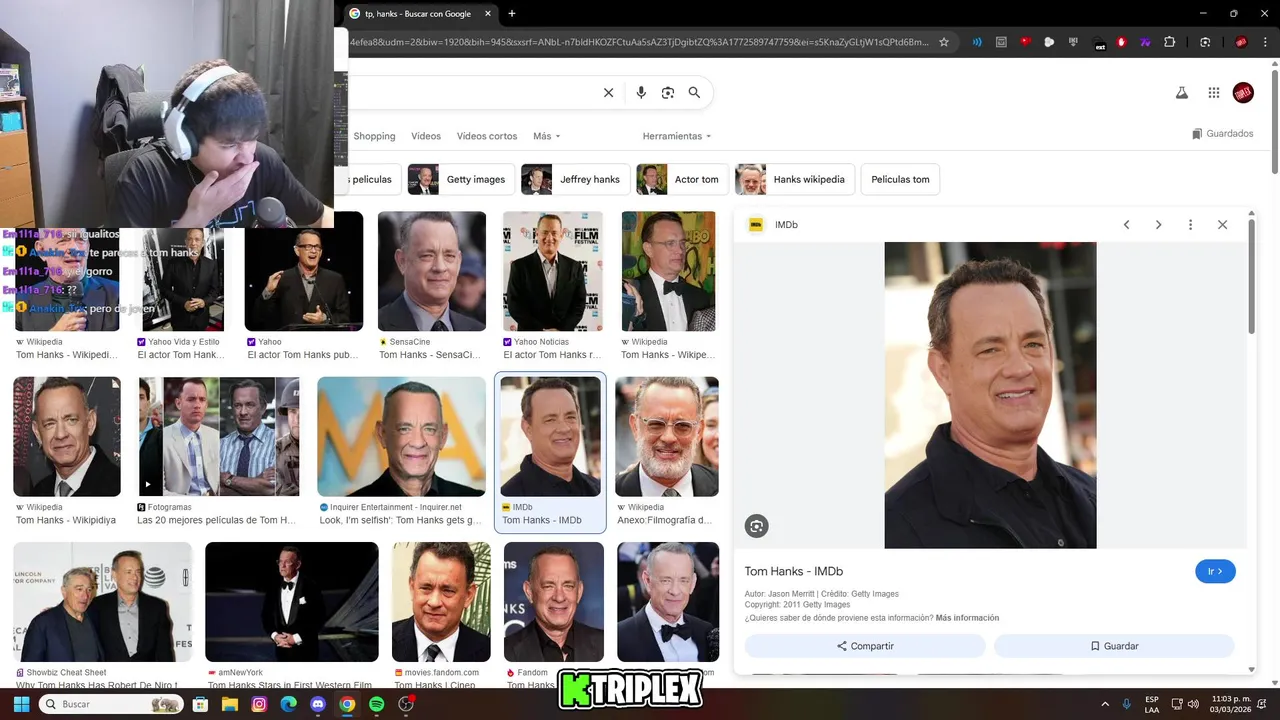Search by image with the camera icon
The width and height of the screenshot is (1280, 720).
point(668,93)
